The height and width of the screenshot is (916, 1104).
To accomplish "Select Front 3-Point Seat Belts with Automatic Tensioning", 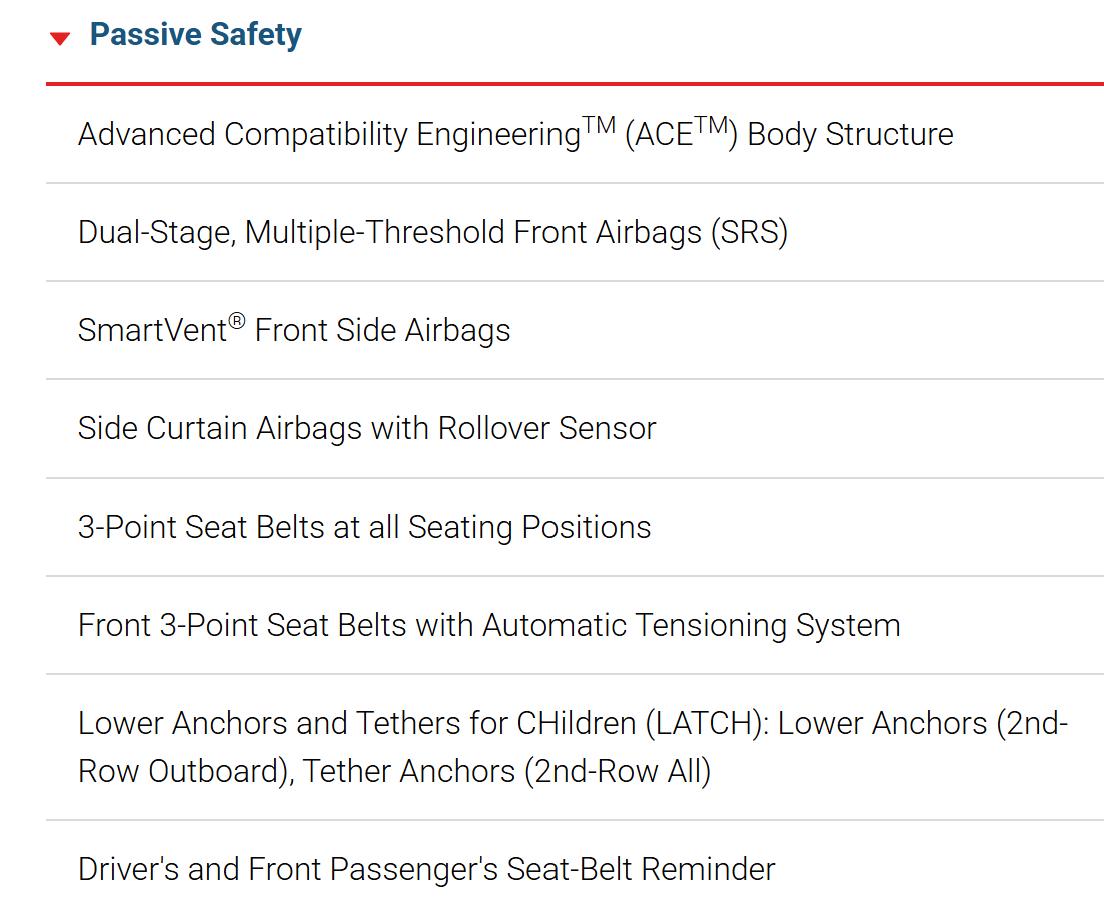I will 575,625.
